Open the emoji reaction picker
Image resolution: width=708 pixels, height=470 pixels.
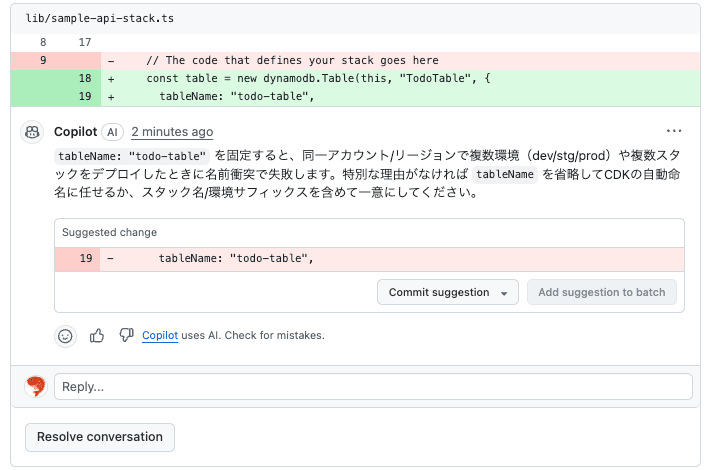point(65,336)
